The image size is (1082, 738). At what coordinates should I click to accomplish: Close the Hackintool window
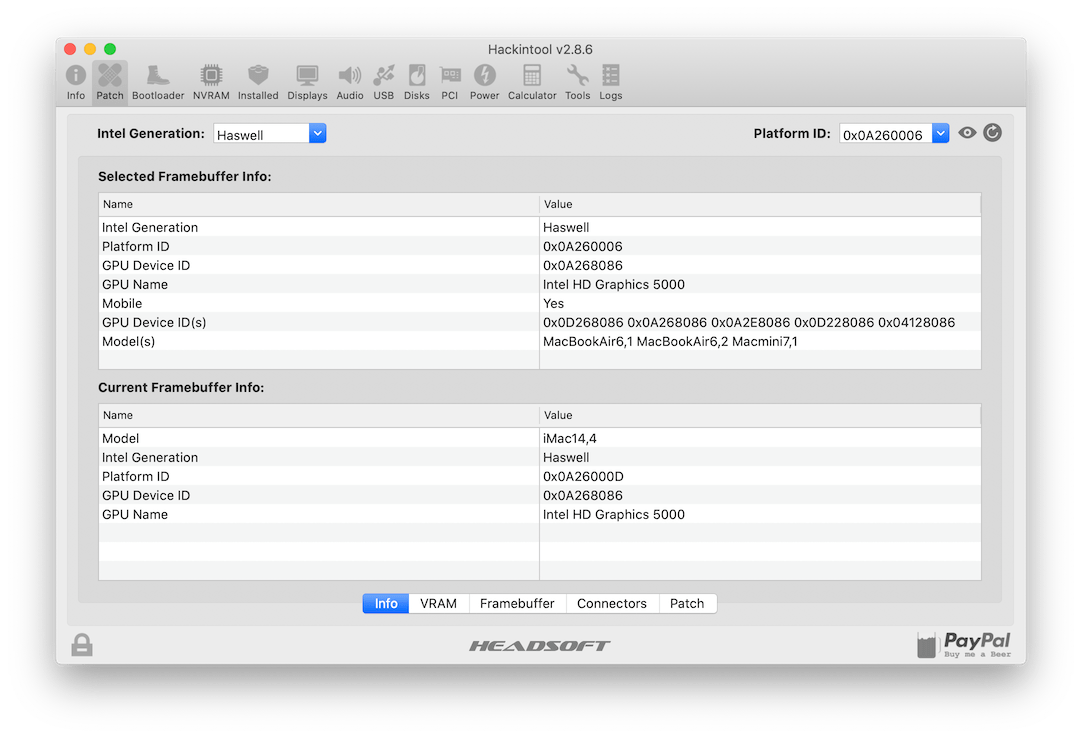click(x=70, y=49)
